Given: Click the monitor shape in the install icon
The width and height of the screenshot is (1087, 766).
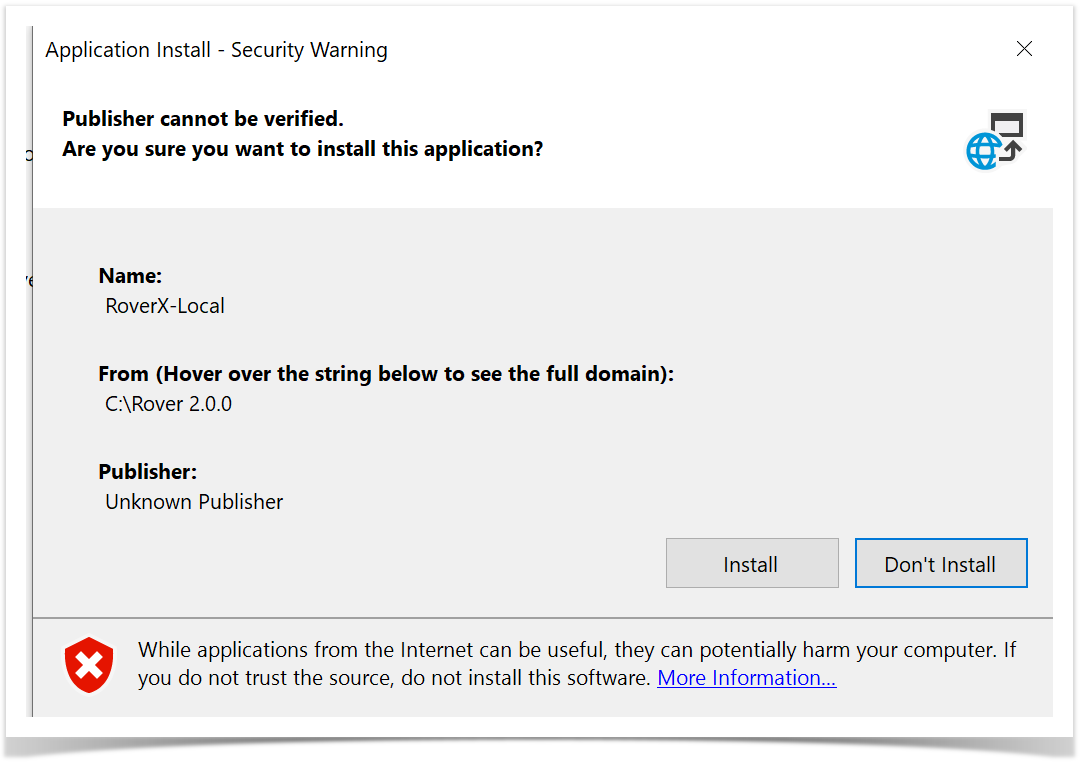Looking at the screenshot, I should [1008, 127].
